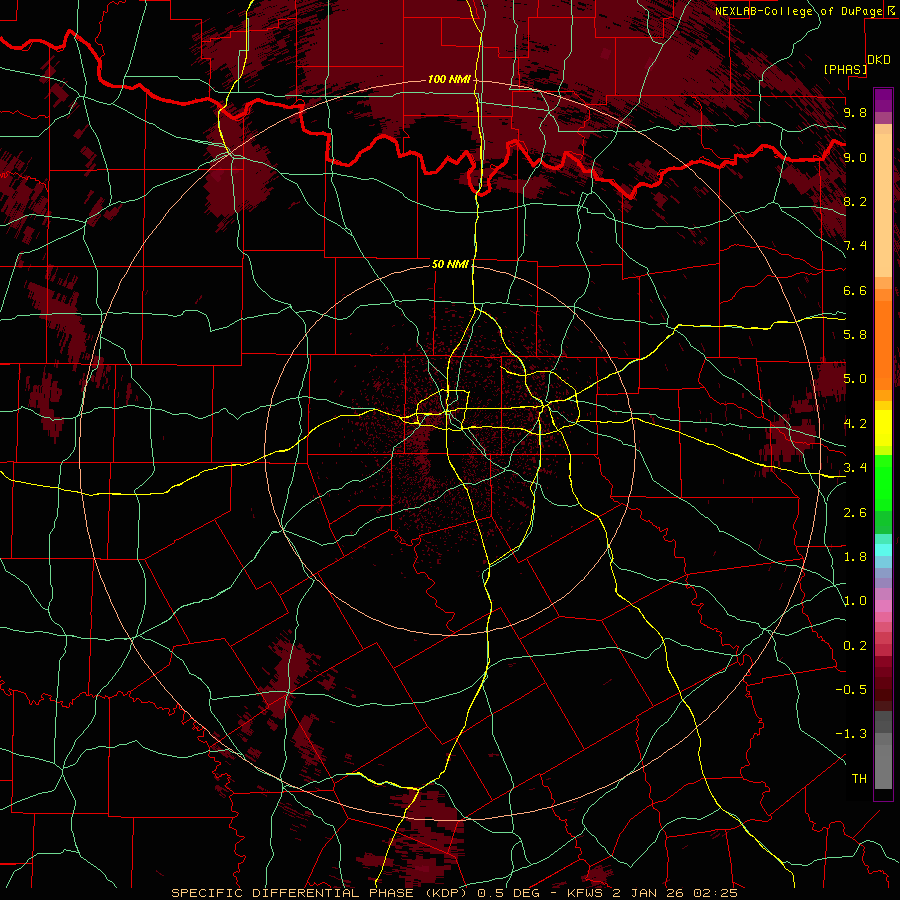The image size is (900, 900).
Task: Click the 6.6 scale value
Action: click(855, 290)
